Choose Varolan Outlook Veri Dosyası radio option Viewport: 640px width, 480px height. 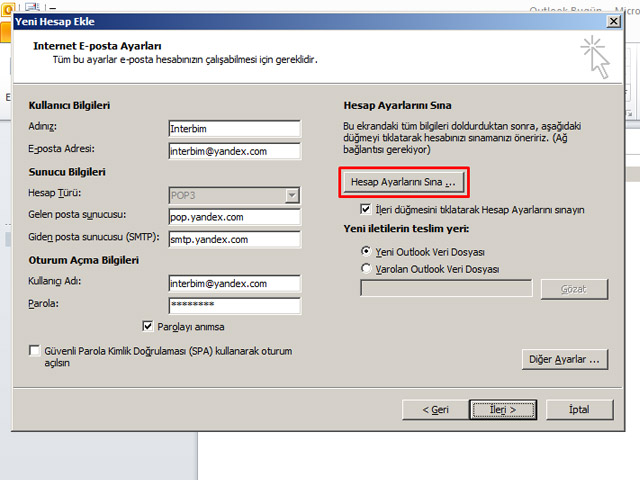click(366, 269)
